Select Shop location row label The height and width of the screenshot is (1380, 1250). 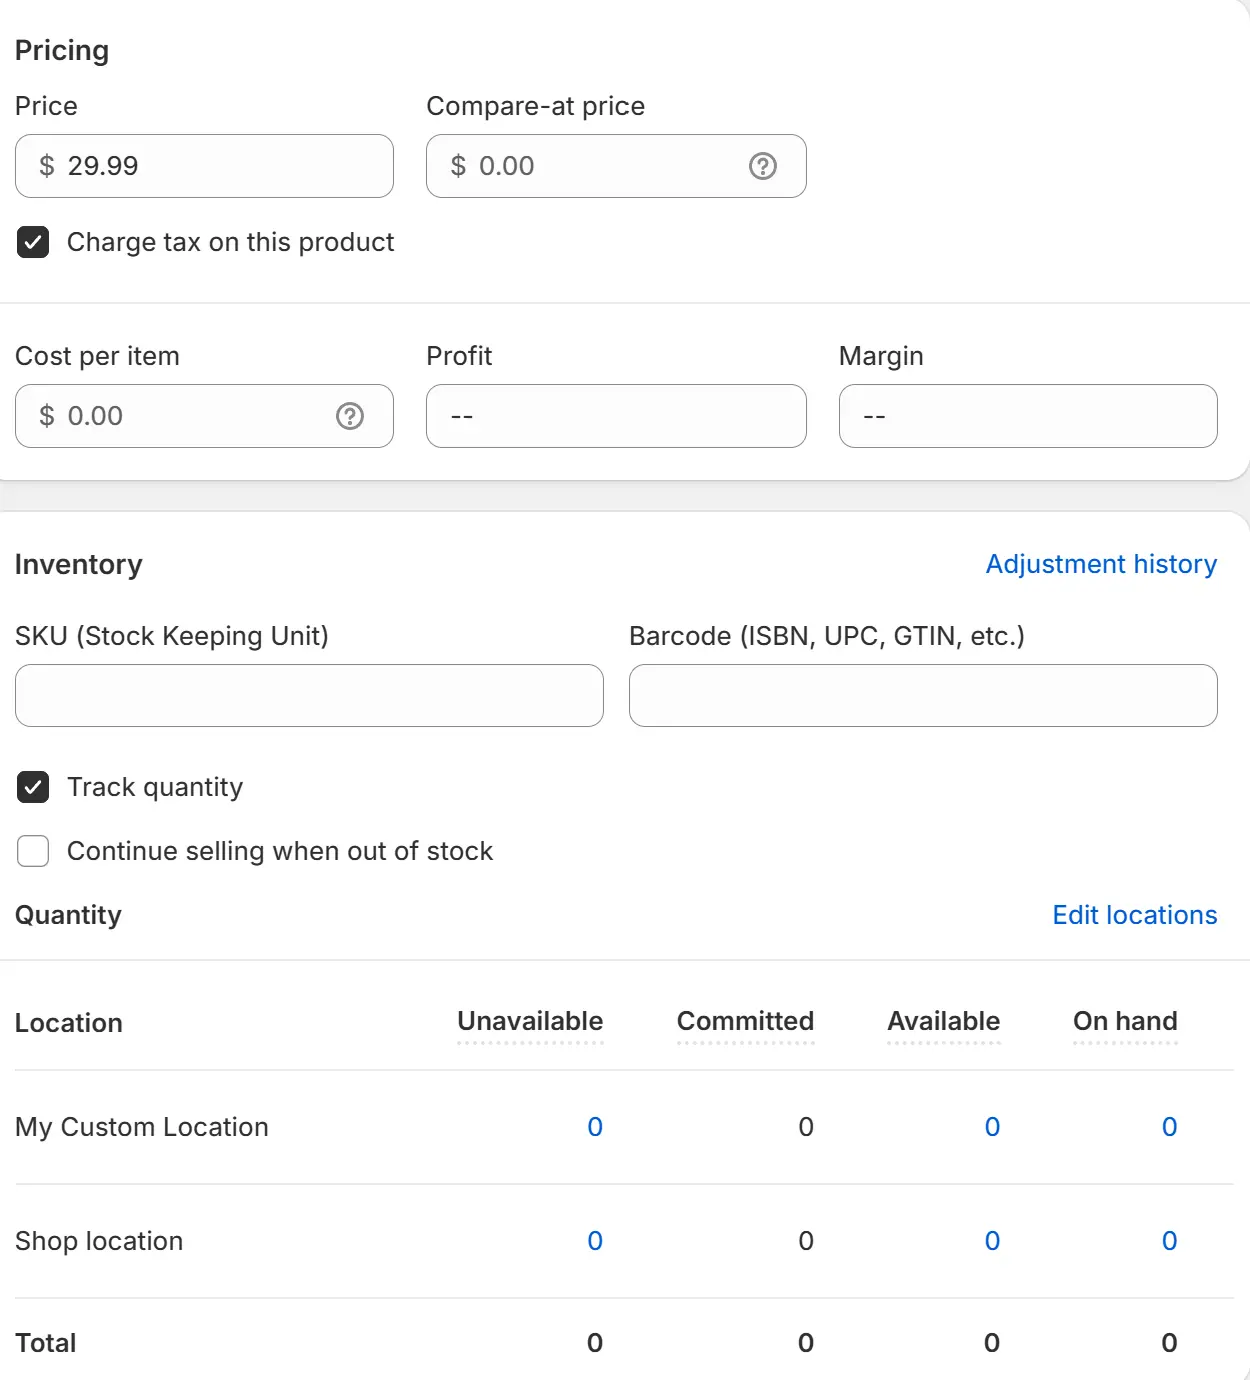tap(99, 1241)
